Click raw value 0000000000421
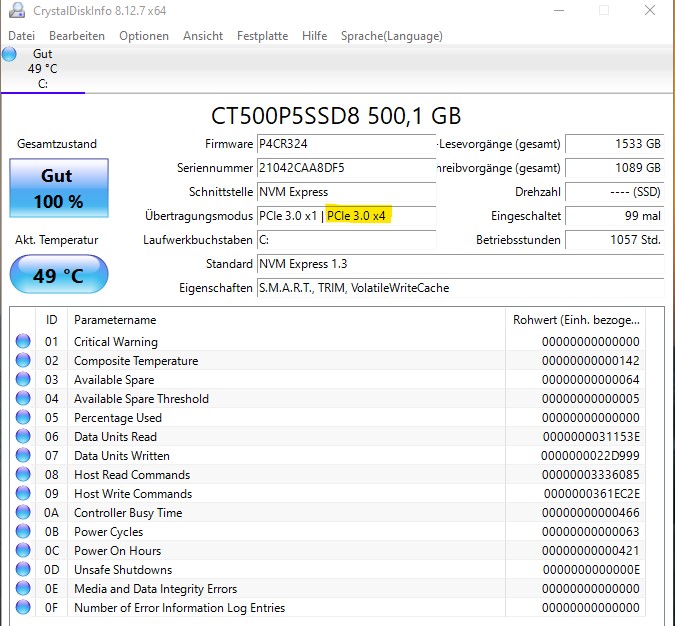Screen dimensions: 675x626 (x=591, y=551)
